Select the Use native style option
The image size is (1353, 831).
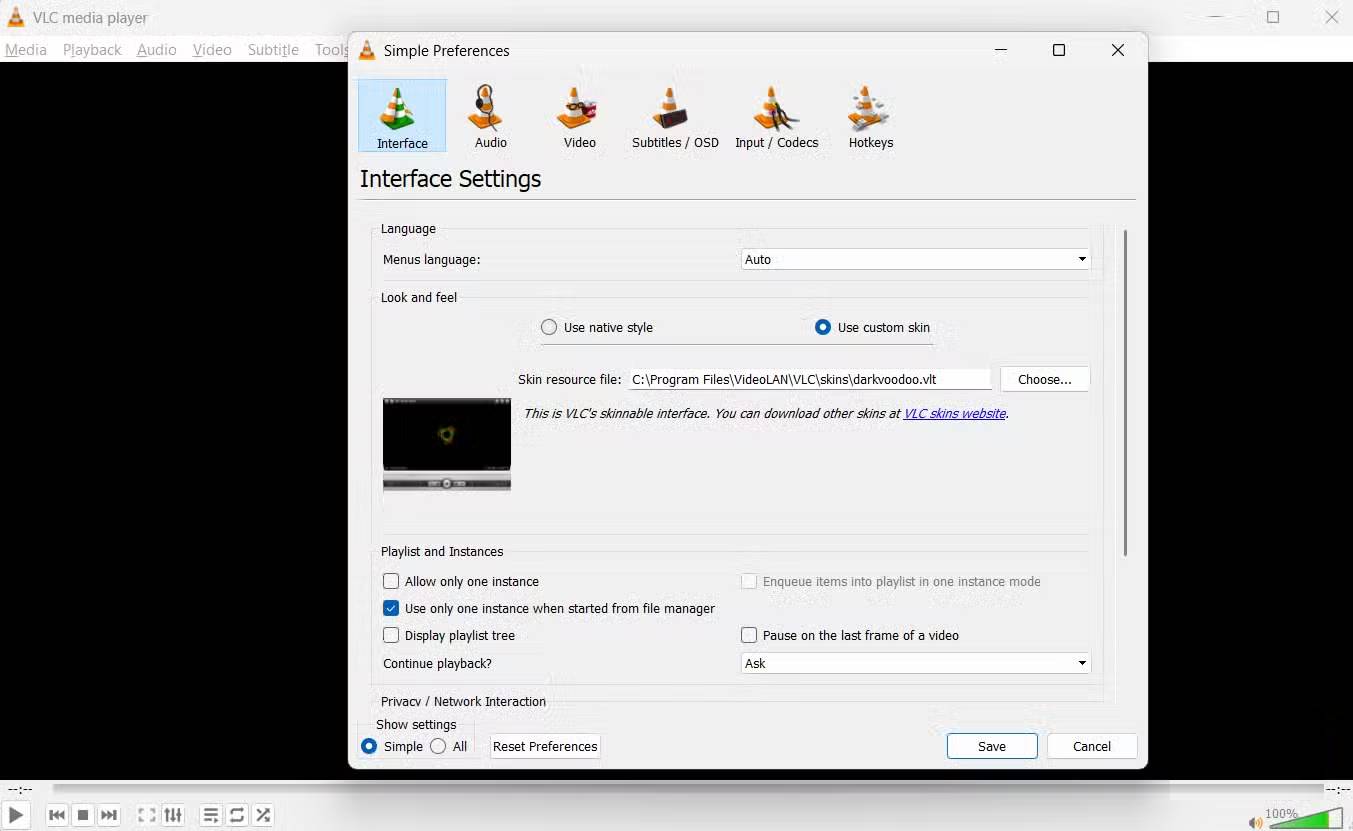(x=548, y=327)
